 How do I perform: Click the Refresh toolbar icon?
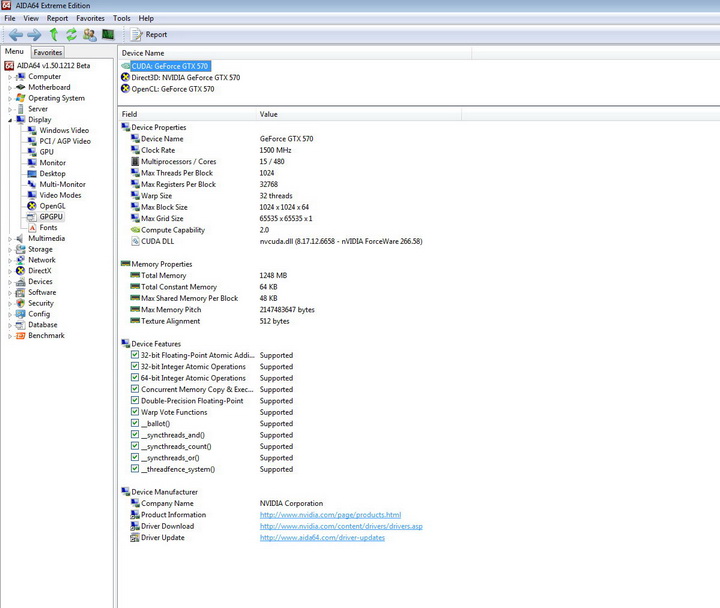[71, 34]
